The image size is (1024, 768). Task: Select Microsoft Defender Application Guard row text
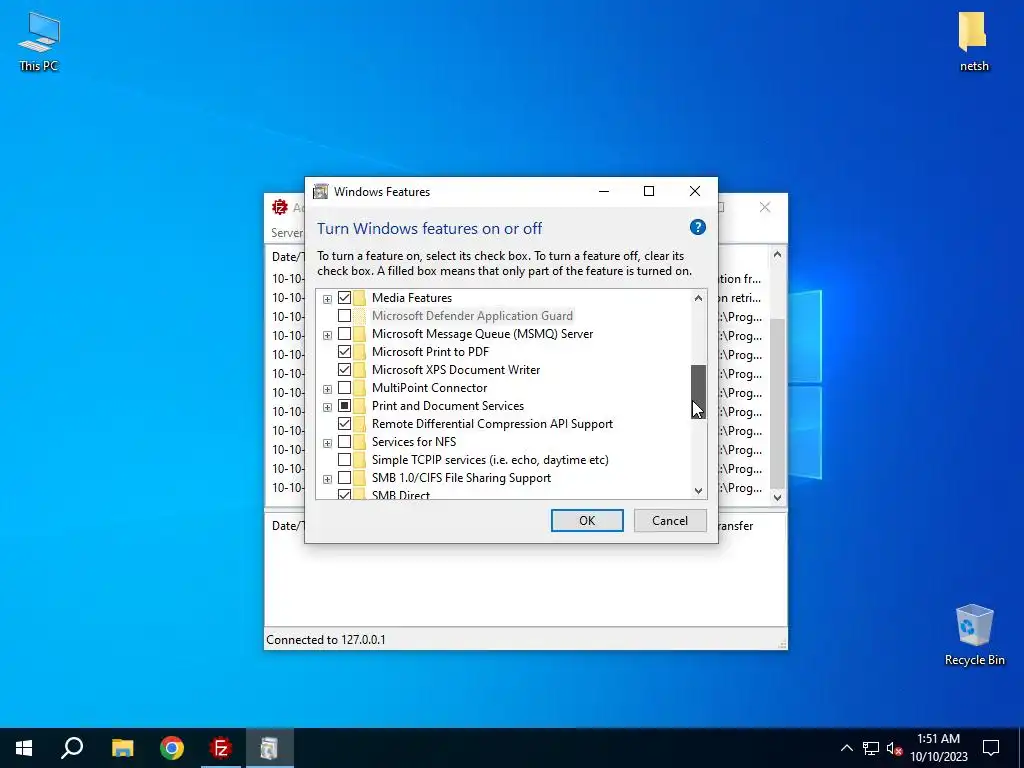click(472, 315)
